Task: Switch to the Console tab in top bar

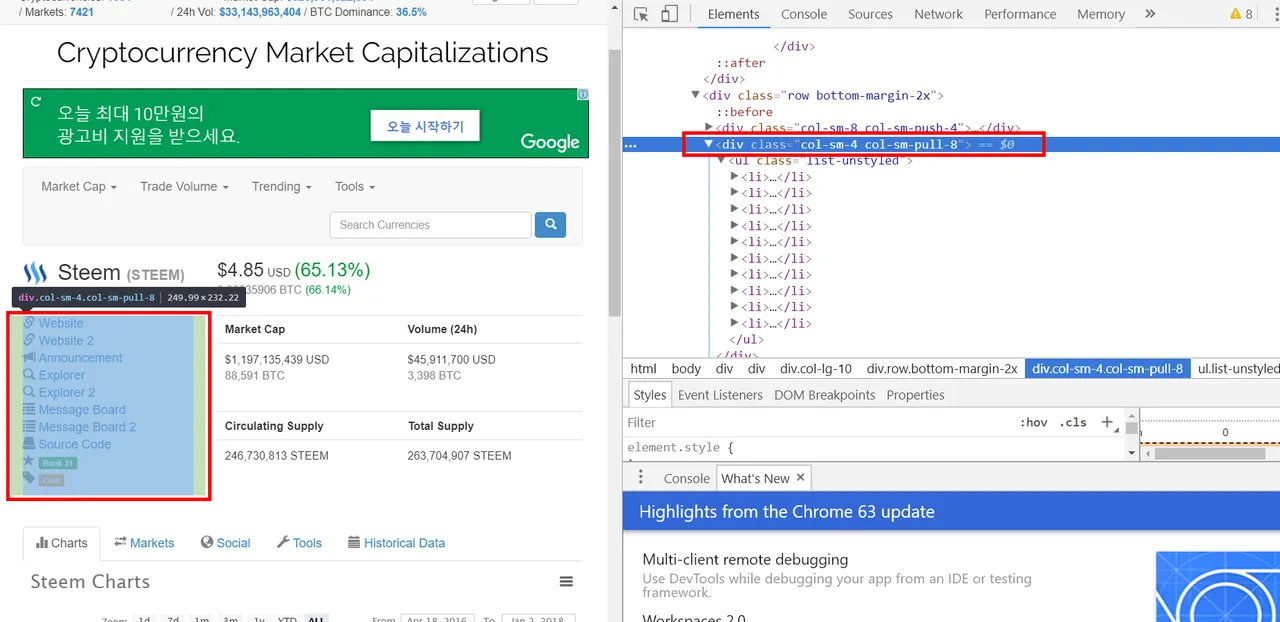Action: click(x=804, y=14)
